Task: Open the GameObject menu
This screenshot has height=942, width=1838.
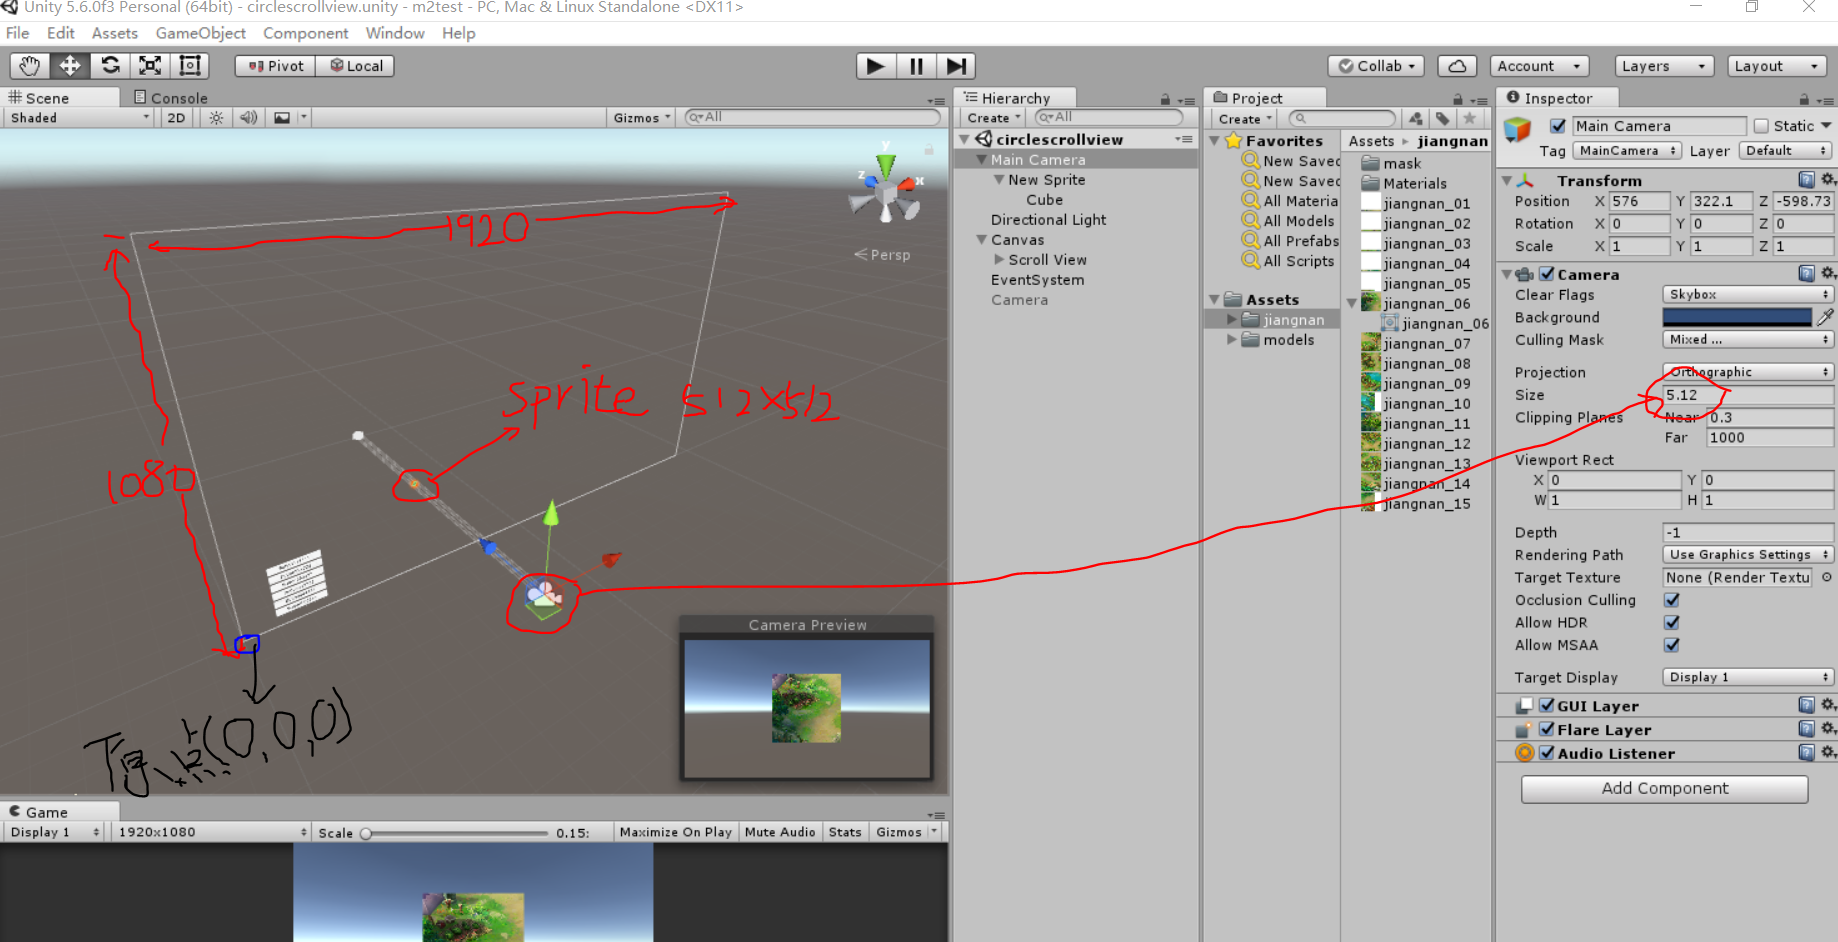Action: pyautogui.click(x=200, y=33)
